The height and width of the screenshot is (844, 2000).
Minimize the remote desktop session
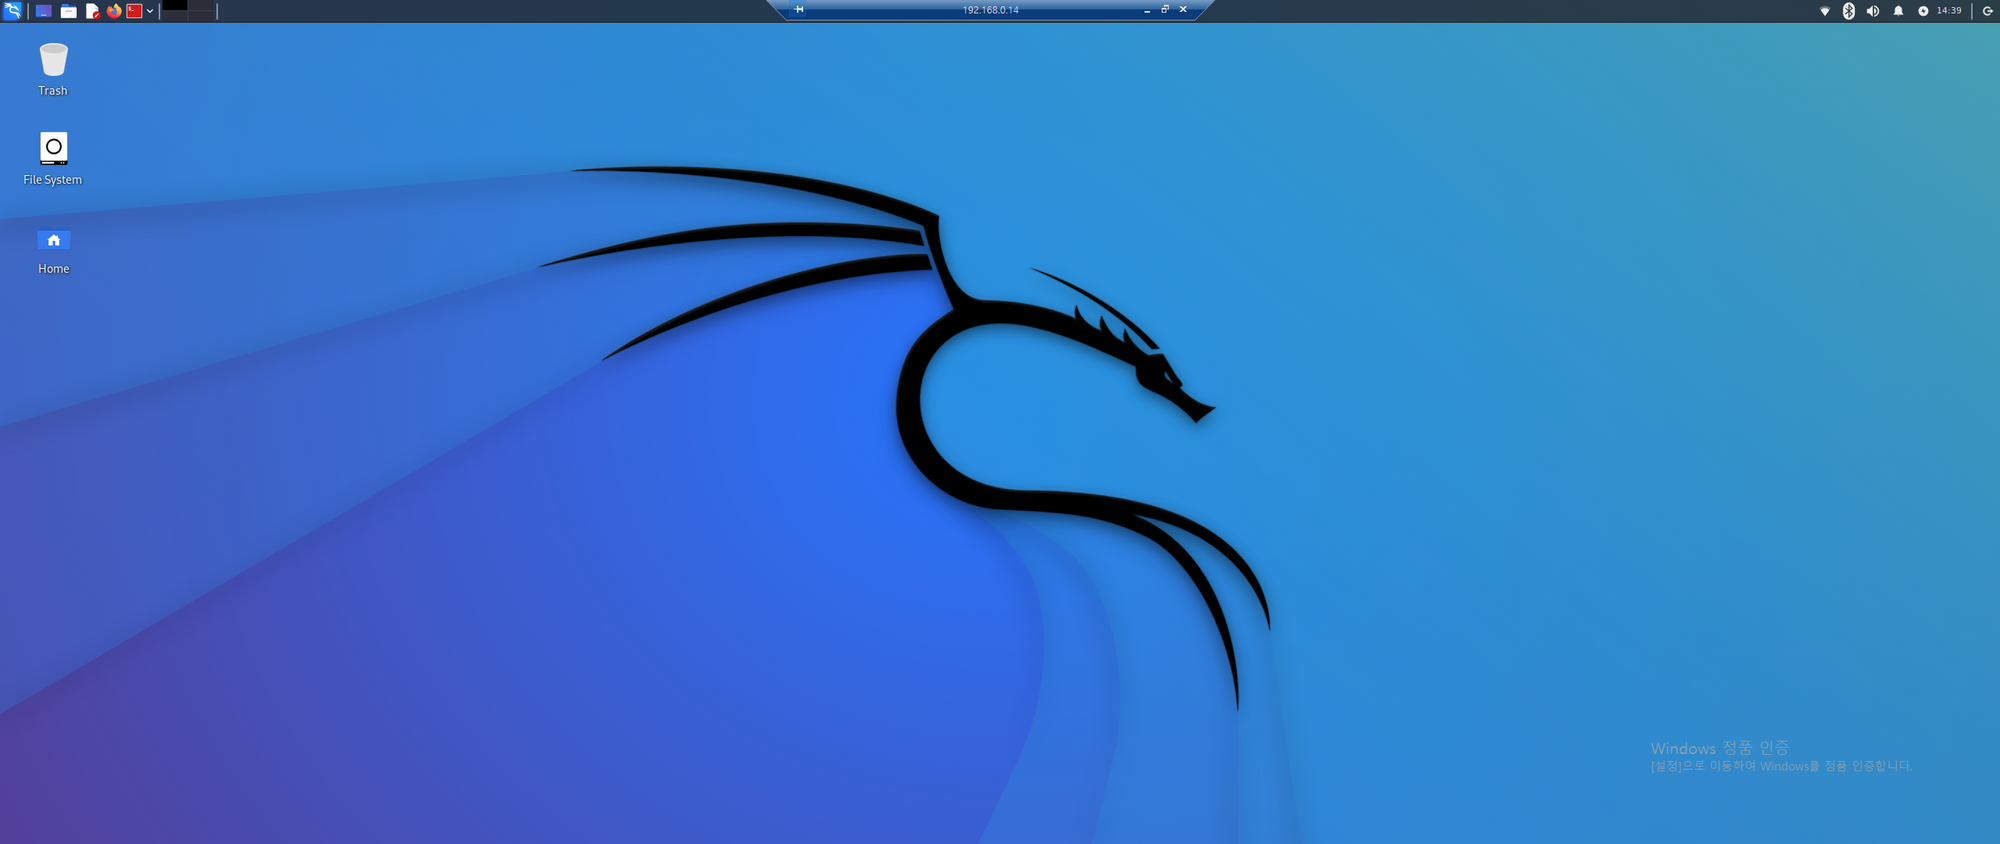pyautogui.click(x=1147, y=10)
